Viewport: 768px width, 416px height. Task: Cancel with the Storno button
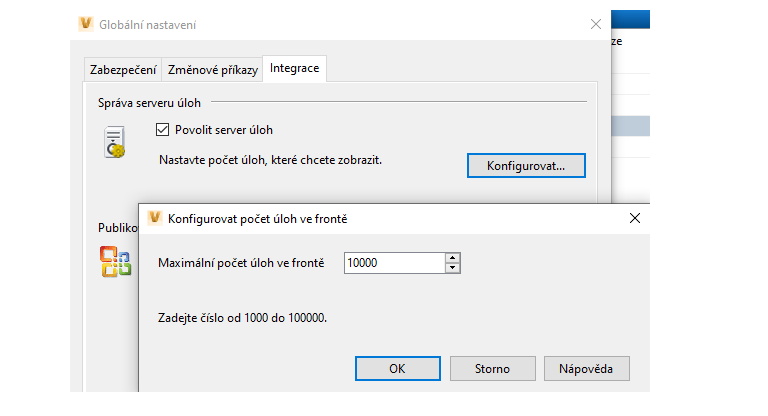tap(492, 368)
